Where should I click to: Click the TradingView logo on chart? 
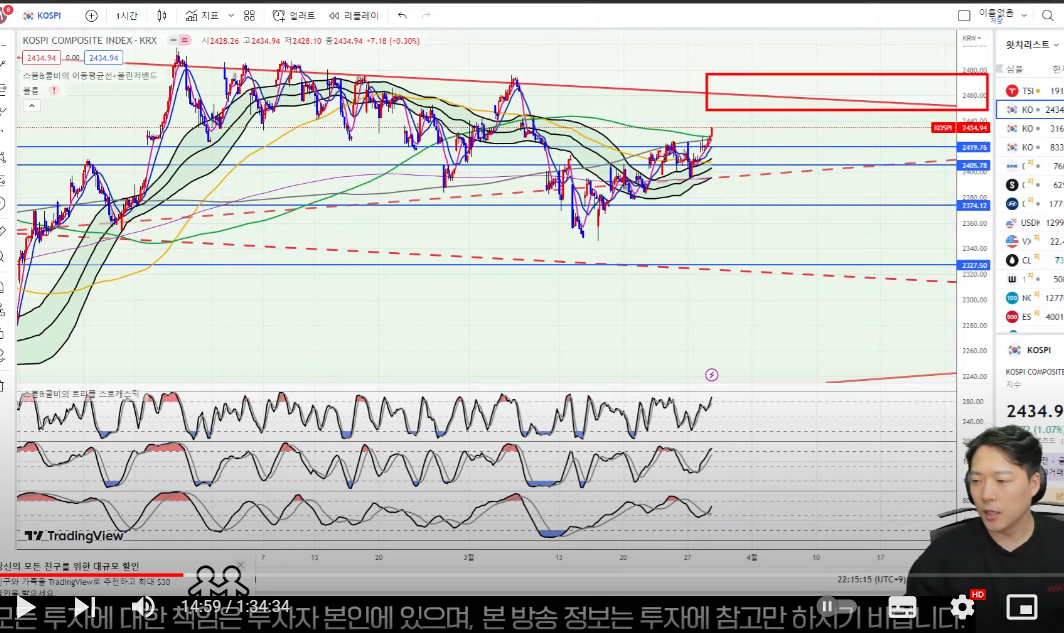pos(74,536)
